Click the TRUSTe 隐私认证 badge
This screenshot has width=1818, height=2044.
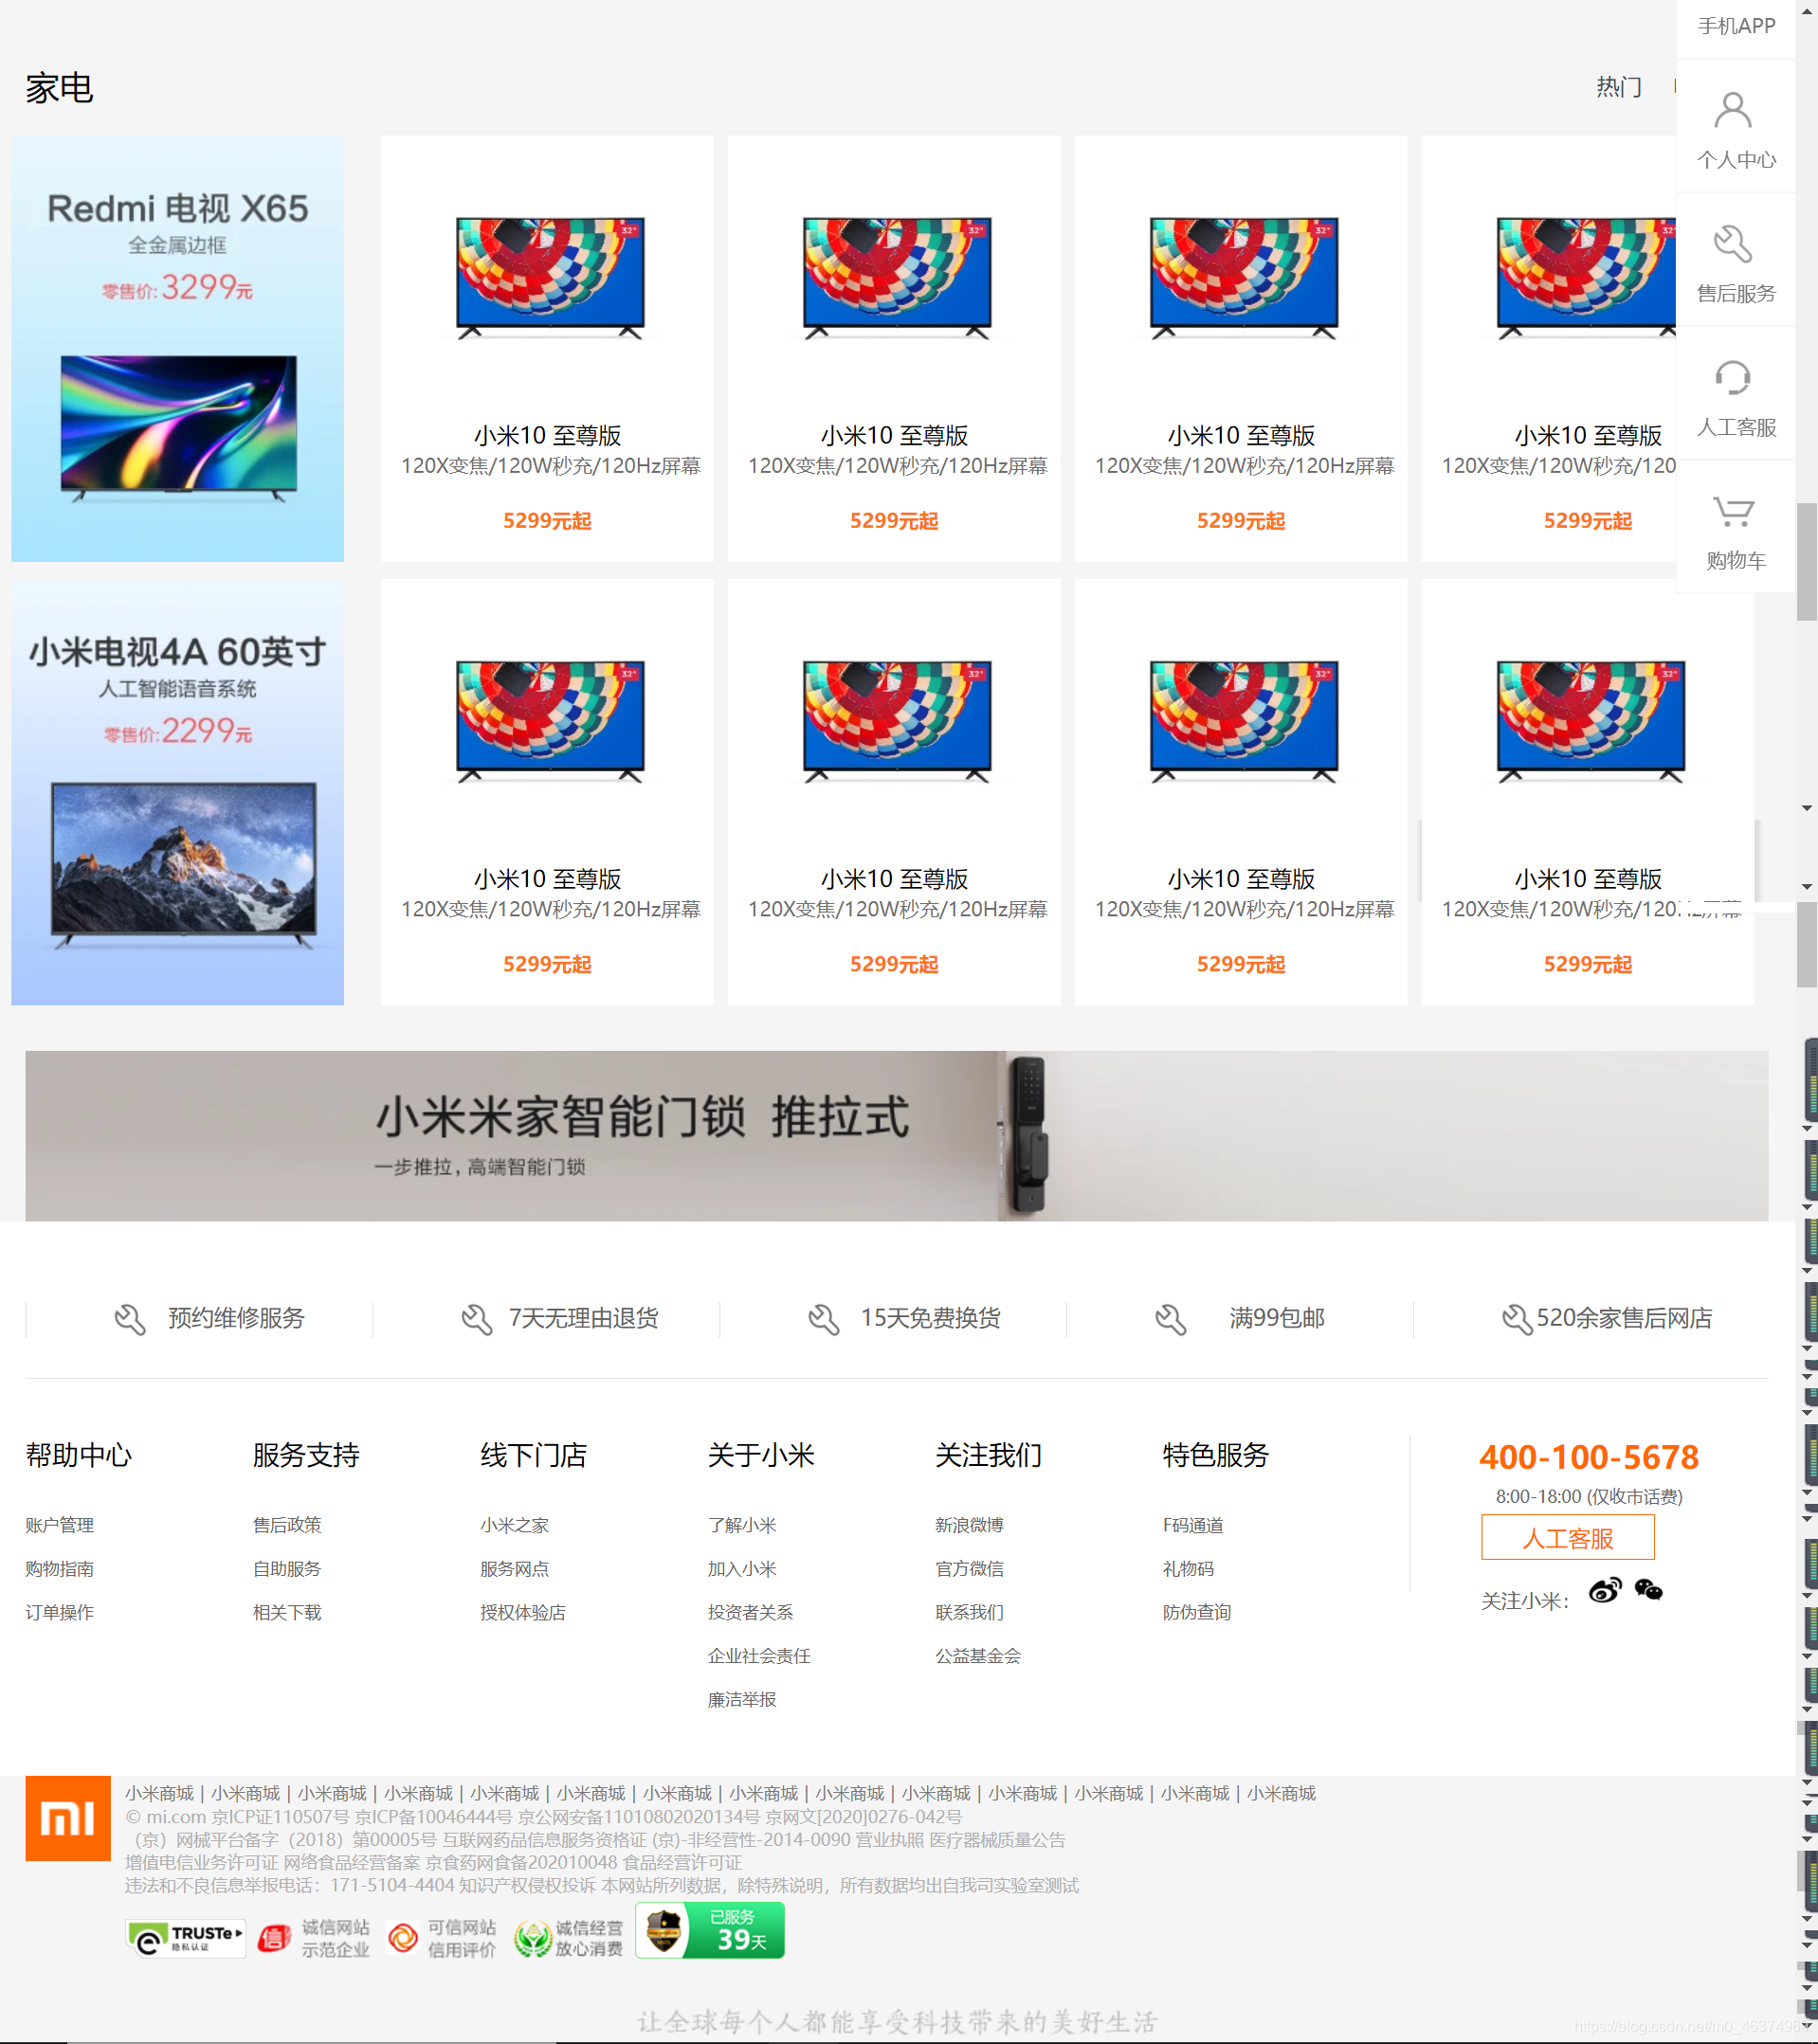pos(185,1932)
